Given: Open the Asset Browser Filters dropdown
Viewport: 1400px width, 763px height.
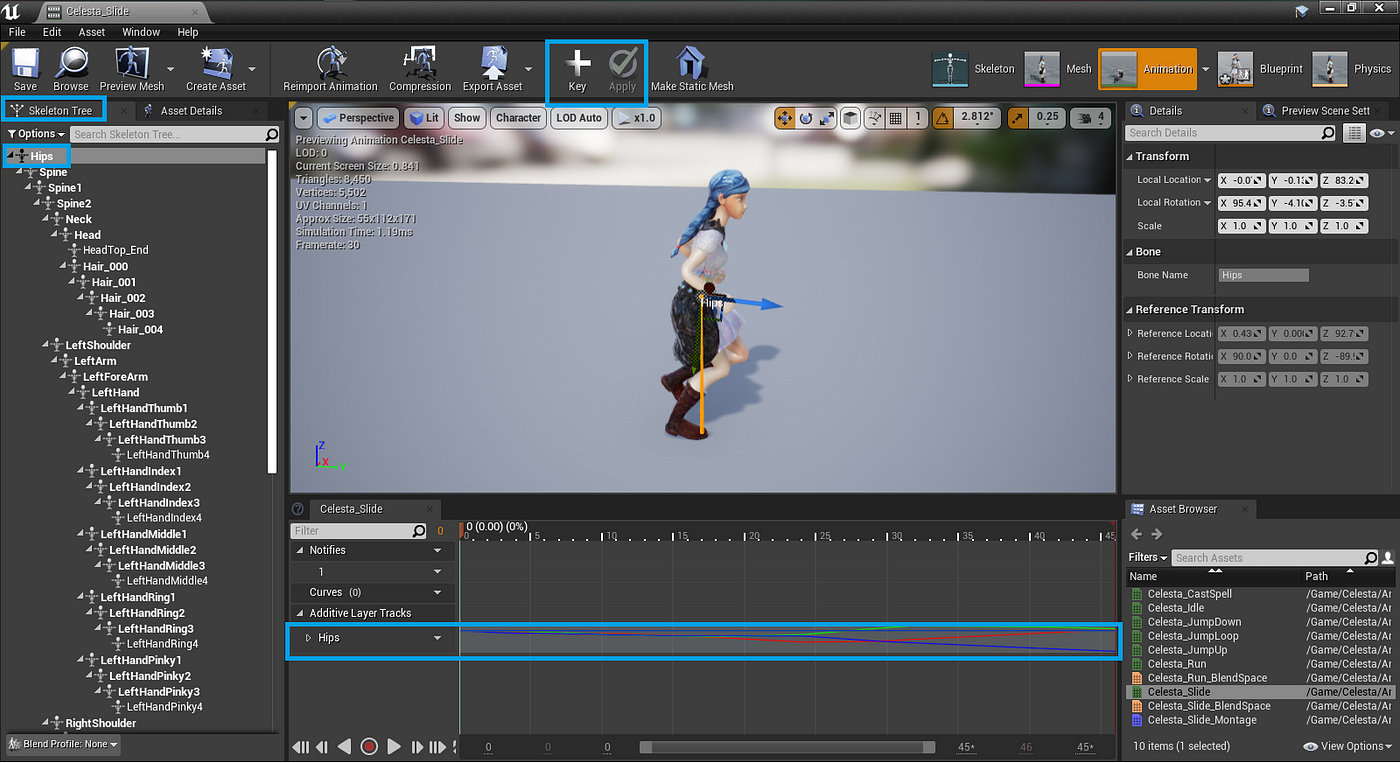Looking at the screenshot, I should (1148, 557).
